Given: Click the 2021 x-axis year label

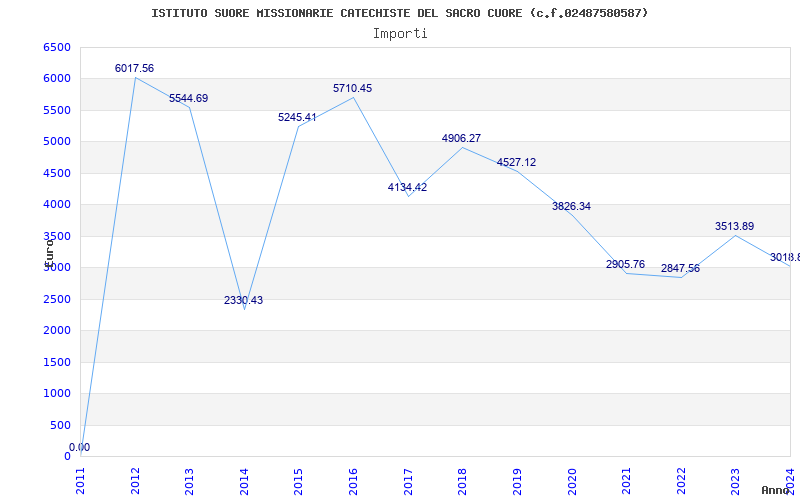Looking at the screenshot, I should [626, 481].
